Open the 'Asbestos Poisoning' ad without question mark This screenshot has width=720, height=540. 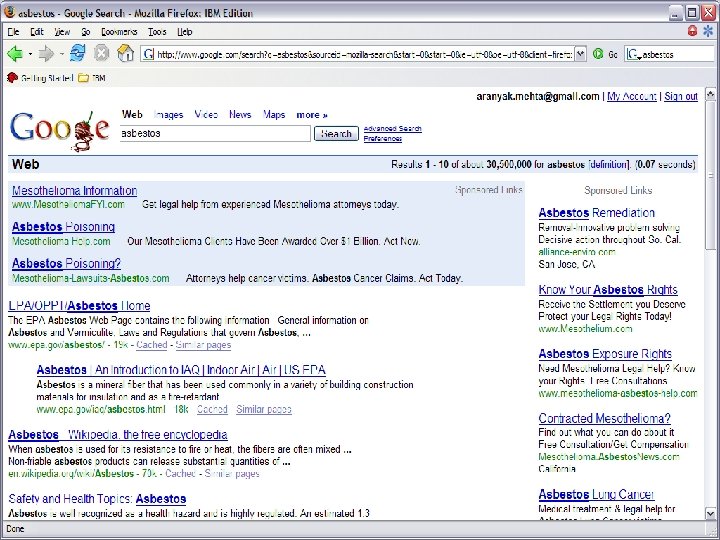(63, 227)
